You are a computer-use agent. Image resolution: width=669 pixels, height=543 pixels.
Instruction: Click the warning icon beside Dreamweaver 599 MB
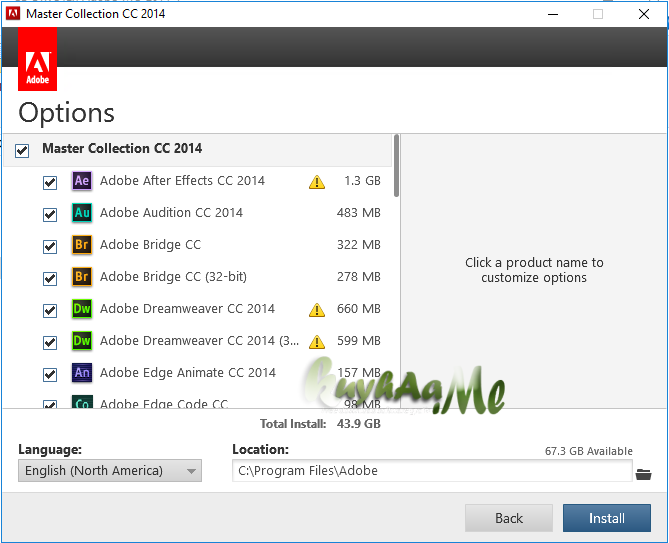pyautogui.click(x=317, y=342)
